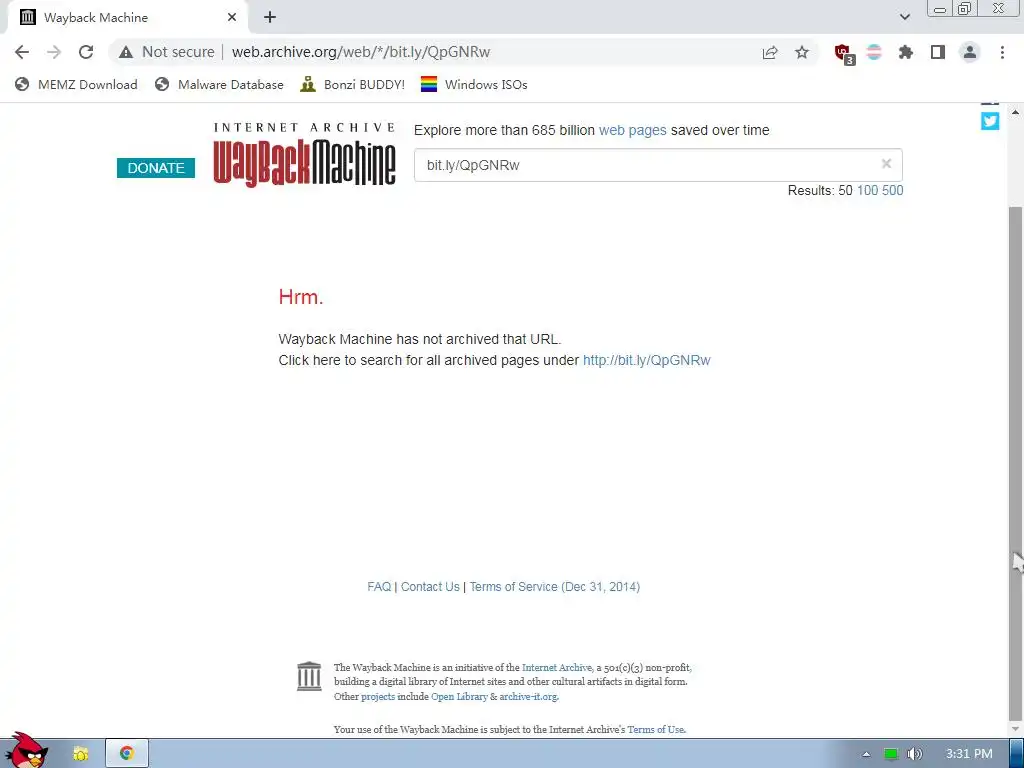
Task: Click the scrollbar up arrow
Action: point(1015,112)
